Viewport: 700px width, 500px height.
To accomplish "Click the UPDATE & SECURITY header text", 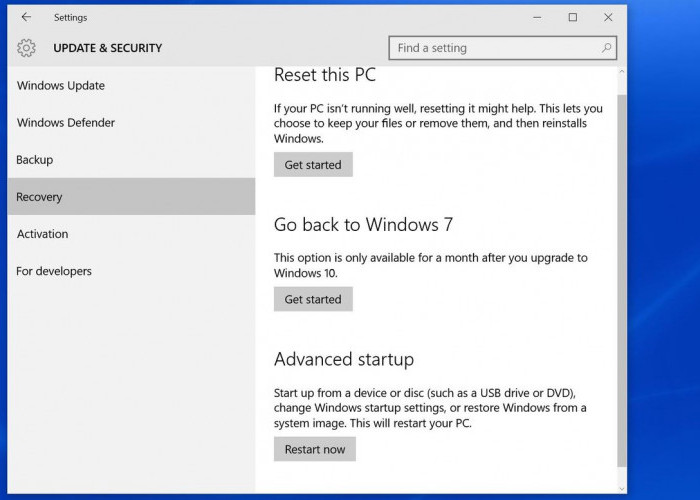I will 107,48.
